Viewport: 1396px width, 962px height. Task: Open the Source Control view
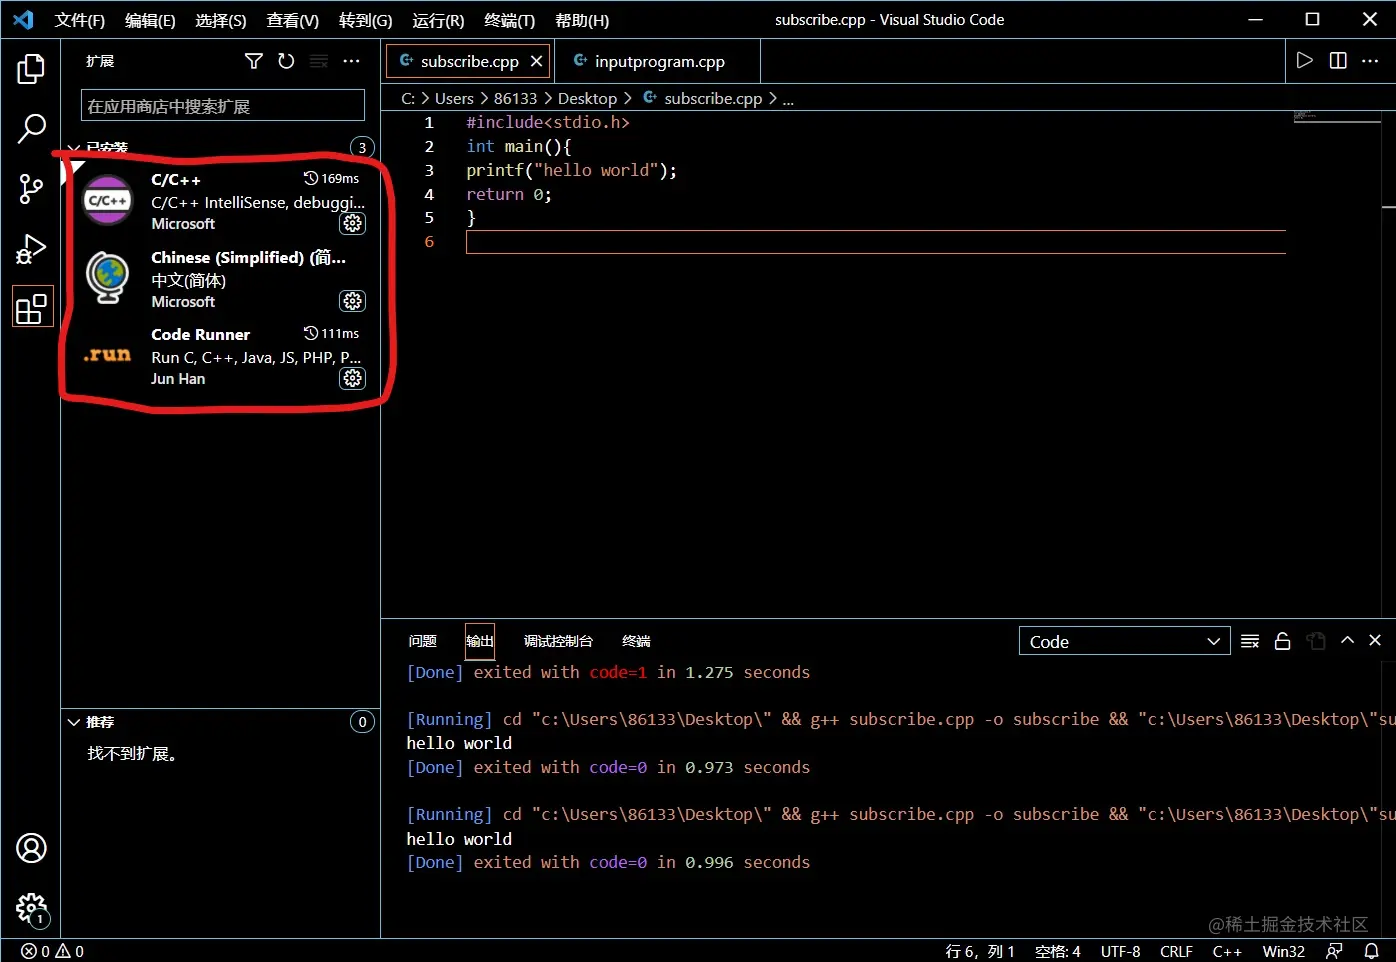point(31,188)
